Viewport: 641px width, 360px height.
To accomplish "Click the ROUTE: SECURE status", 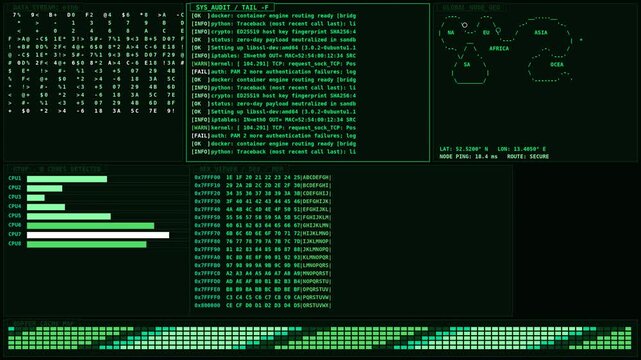I will tap(528, 157).
